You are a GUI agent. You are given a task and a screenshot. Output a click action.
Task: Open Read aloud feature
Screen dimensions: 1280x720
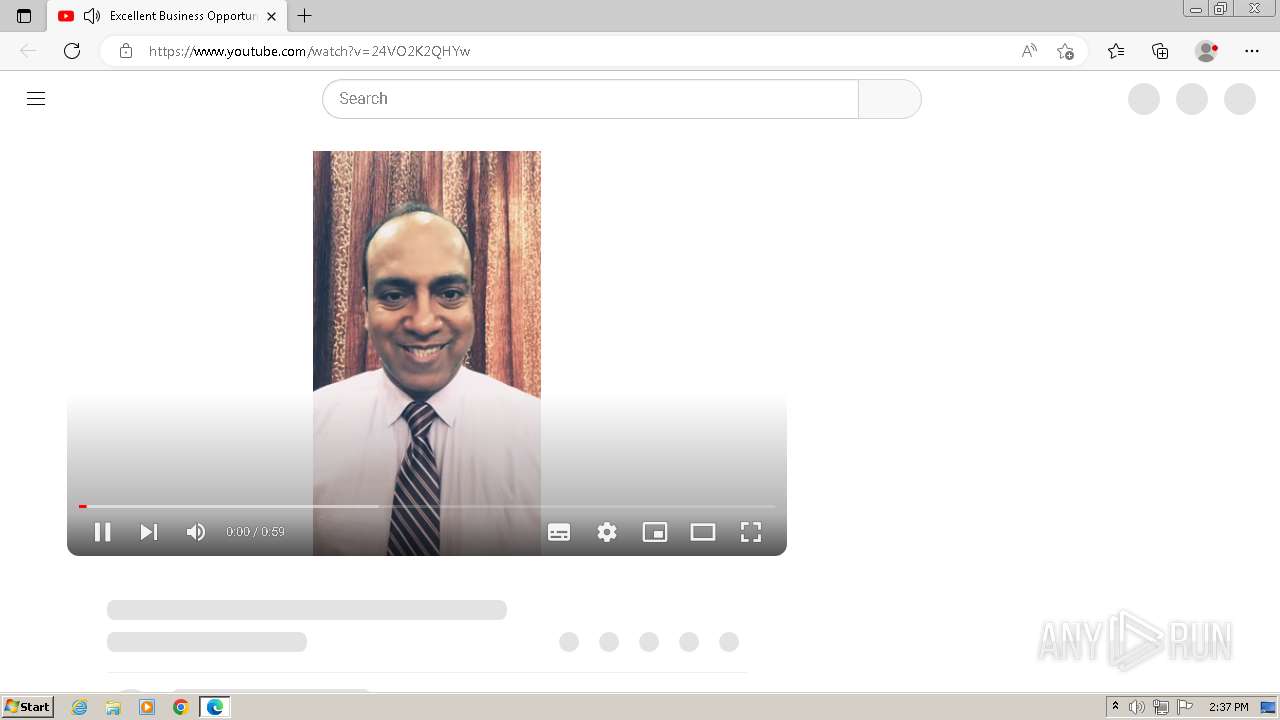point(1029,51)
